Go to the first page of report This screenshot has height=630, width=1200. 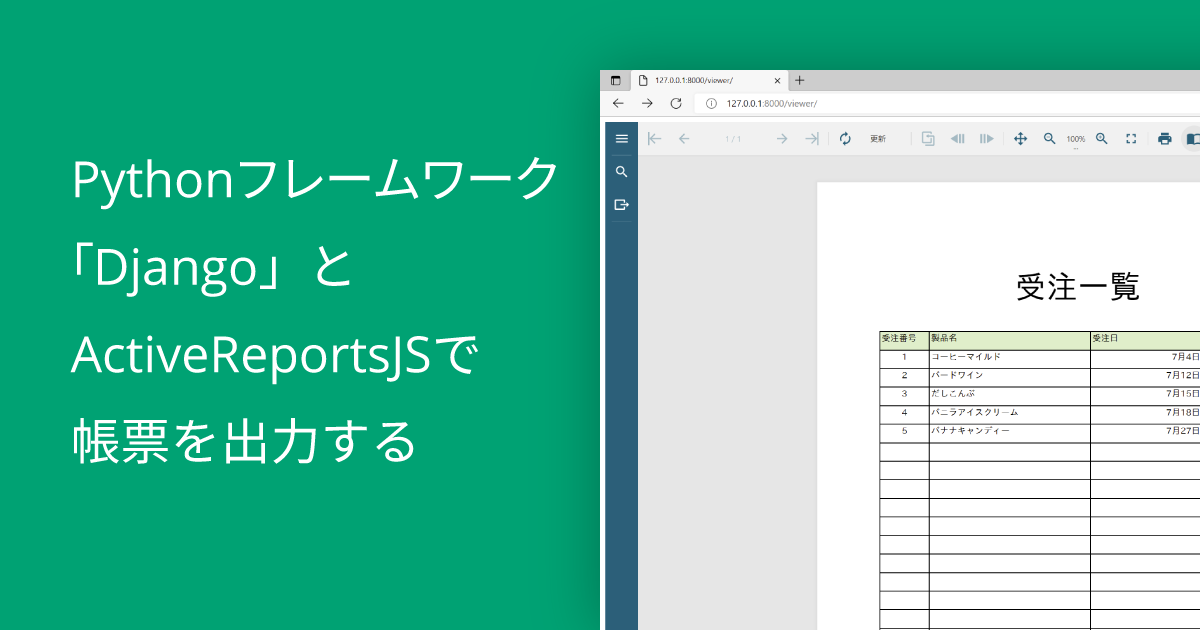[654, 139]
